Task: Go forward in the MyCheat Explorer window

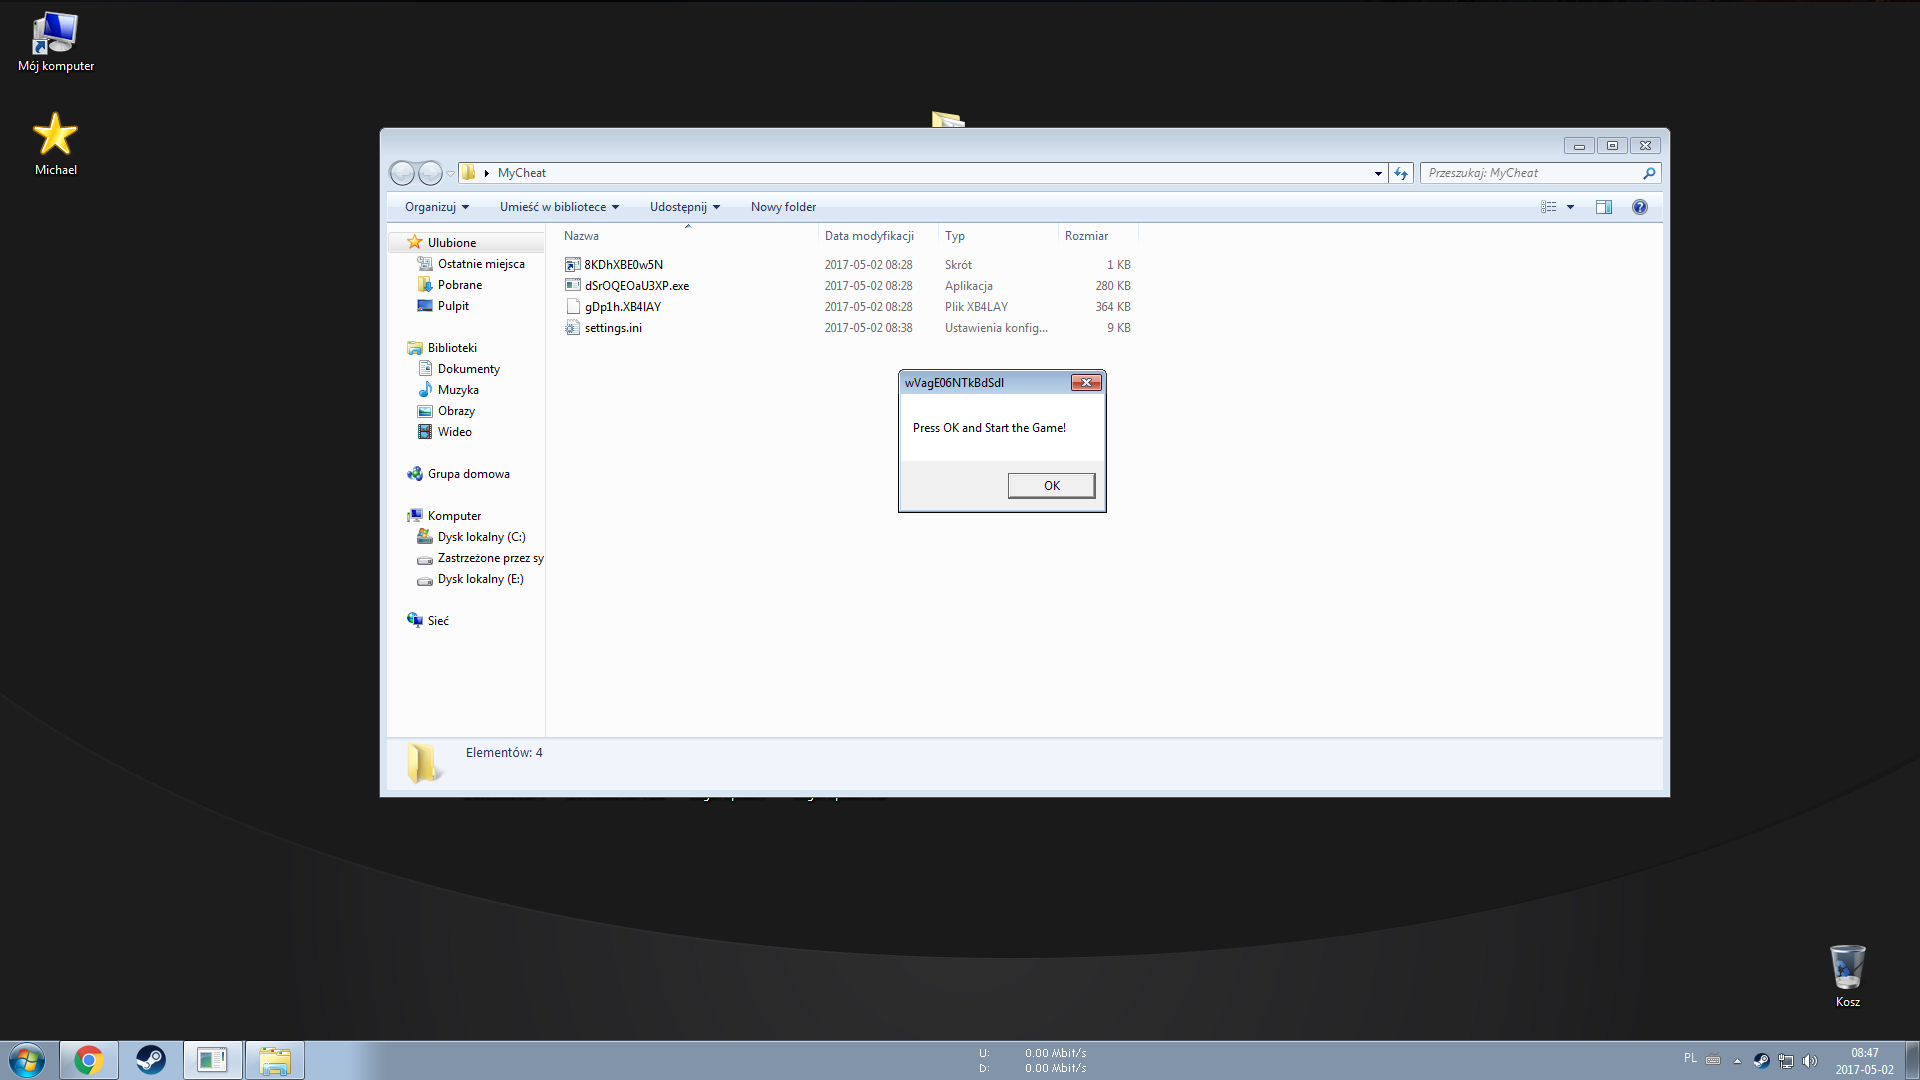Action: pyautogui.click(x=430, y=173)
